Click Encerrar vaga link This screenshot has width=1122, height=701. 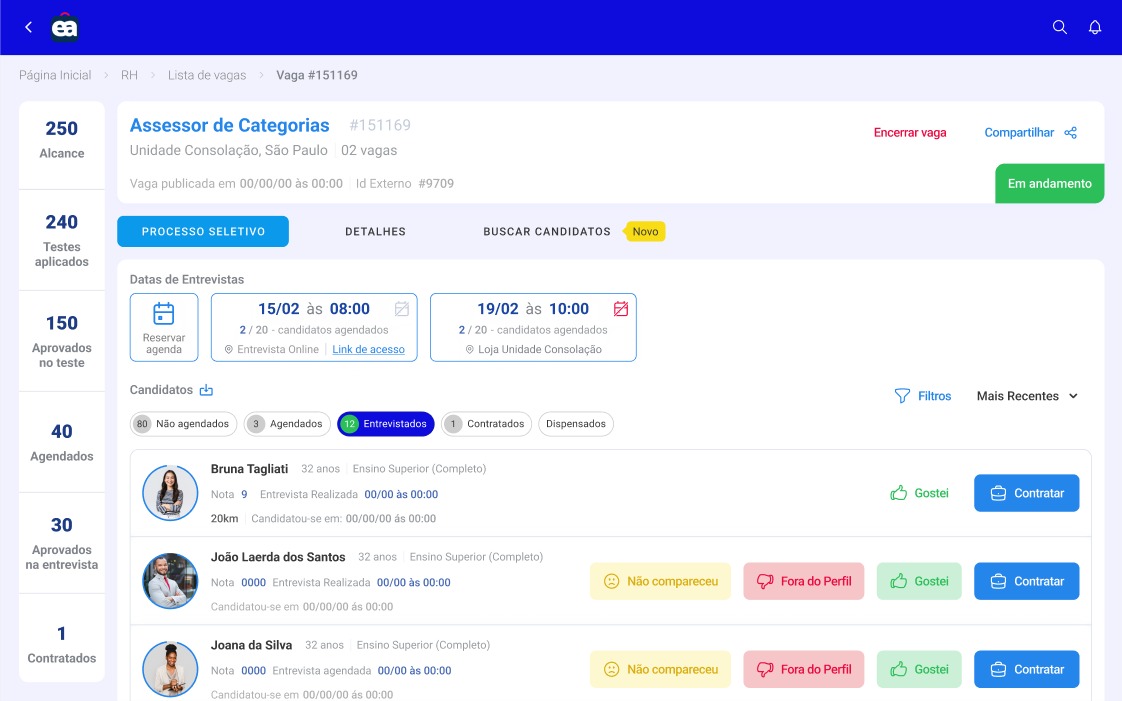point(909,133)
